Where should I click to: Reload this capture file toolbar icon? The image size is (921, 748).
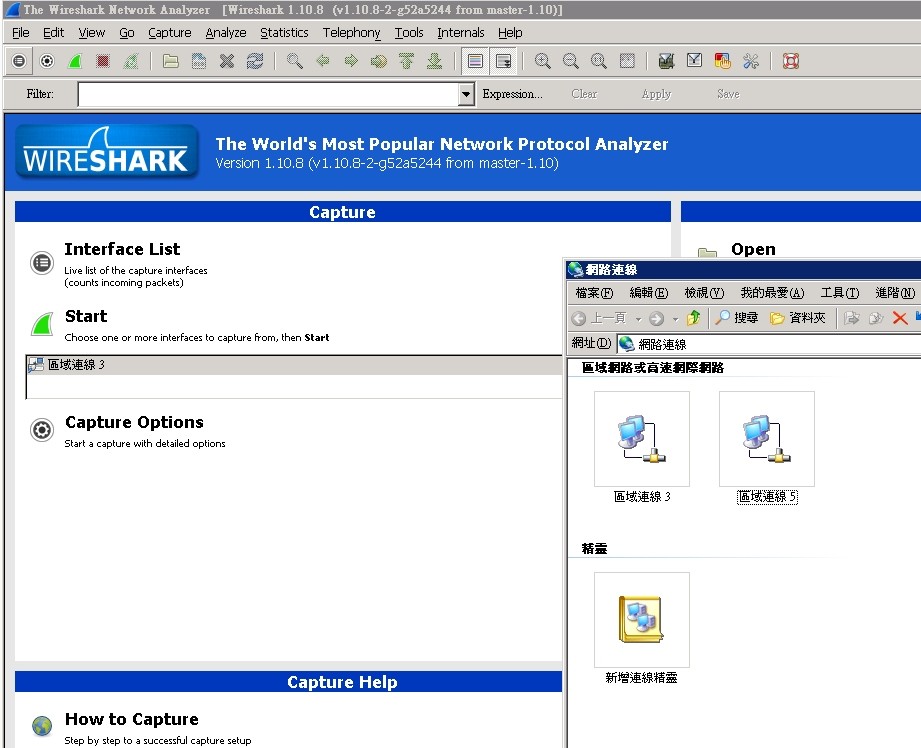point(255,61)
